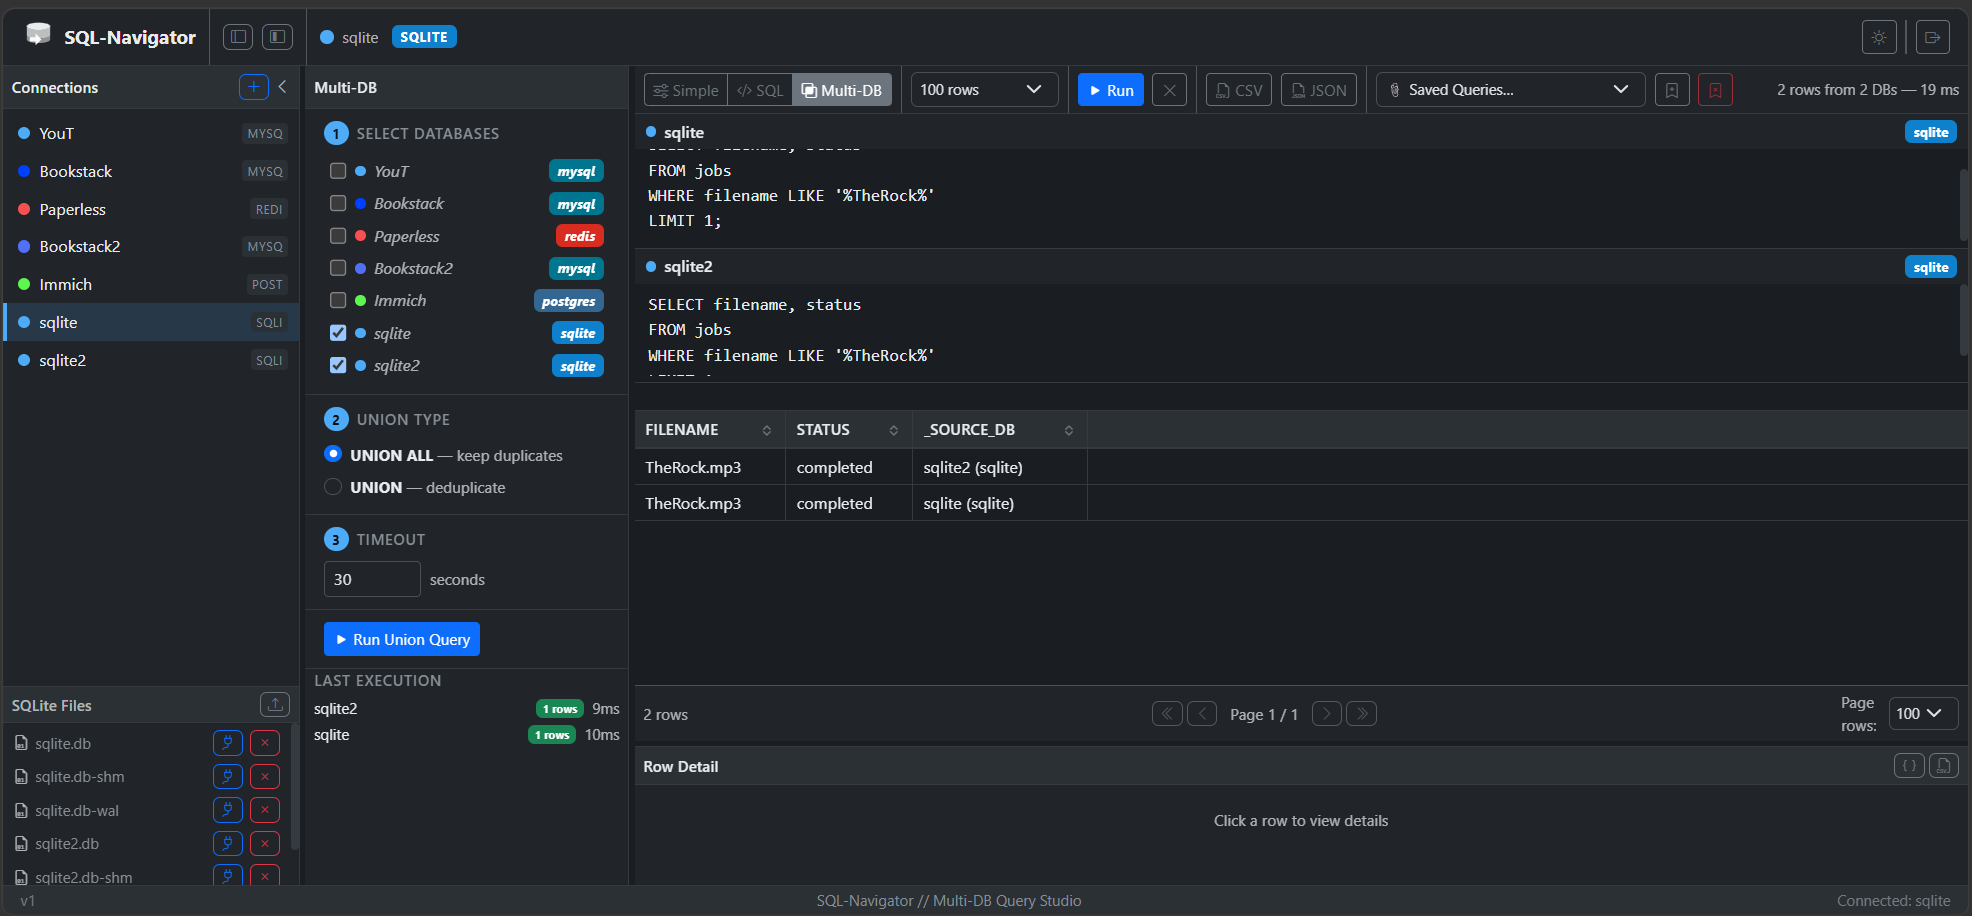Connect sqlite.db with plug icon

pos(228,743)
